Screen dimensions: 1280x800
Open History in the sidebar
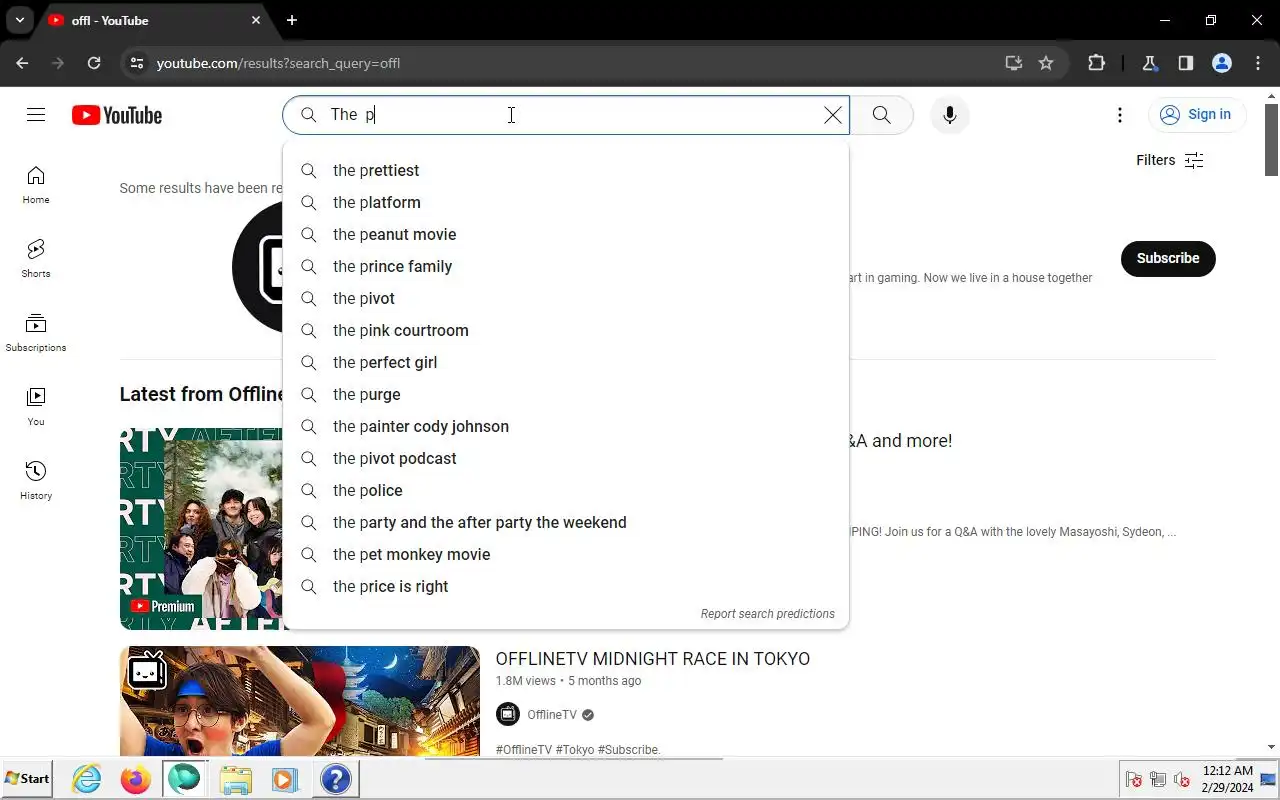tap(36, 481)
